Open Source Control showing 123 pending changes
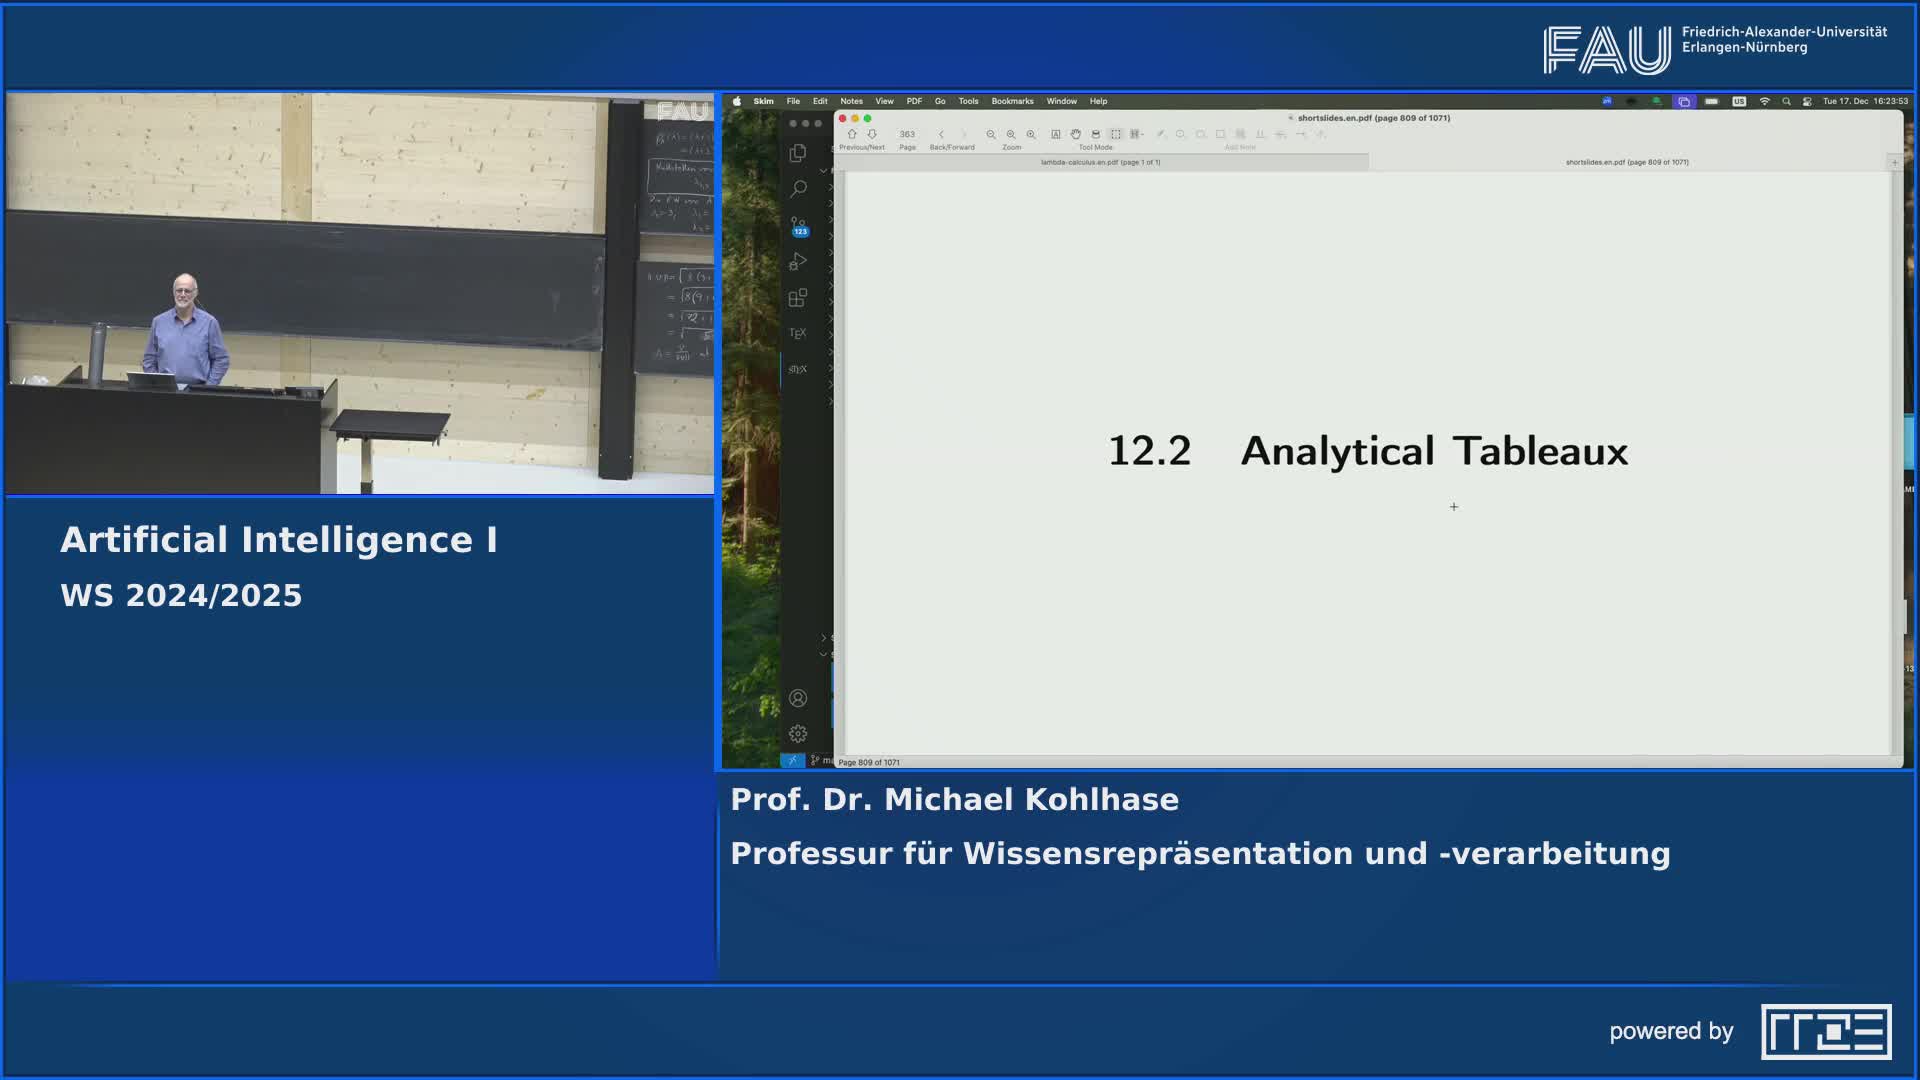This screenshot has width=1920, height=1080. [798, 222]
